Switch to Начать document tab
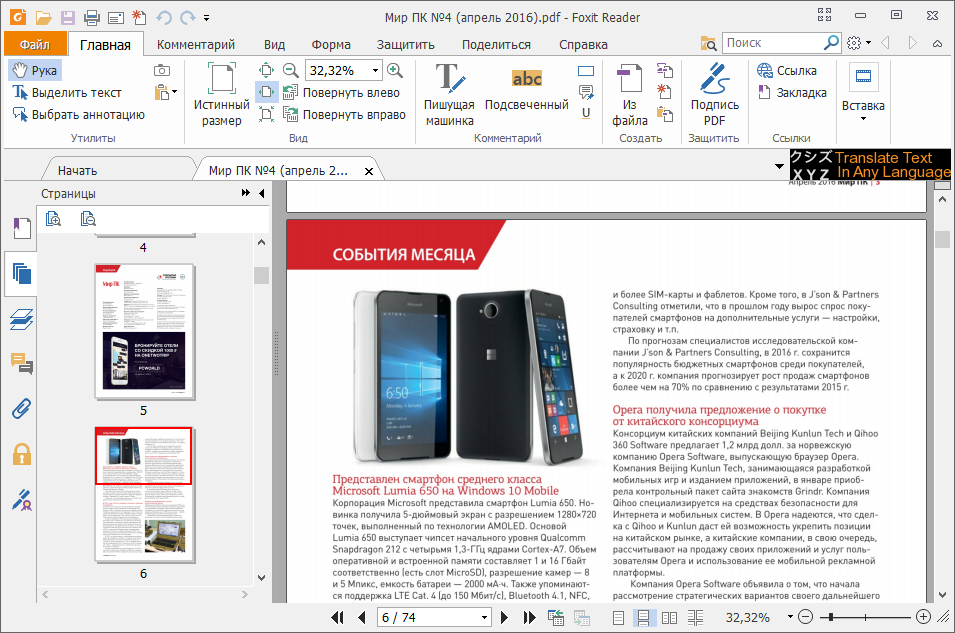 (77, 171)
